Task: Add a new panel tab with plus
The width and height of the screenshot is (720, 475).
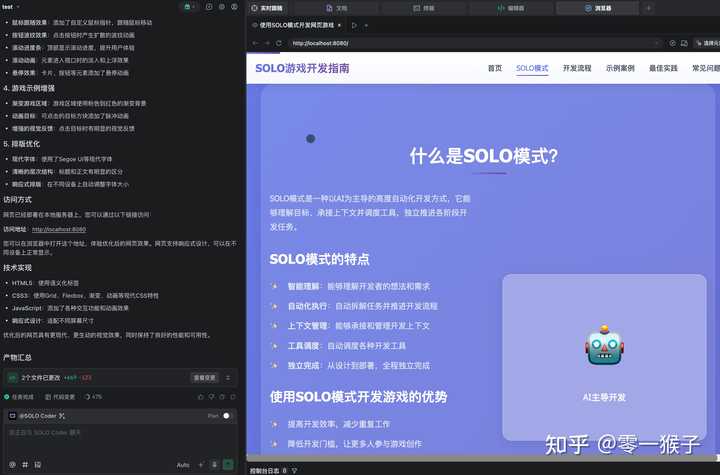Action: tap(648, 8)
